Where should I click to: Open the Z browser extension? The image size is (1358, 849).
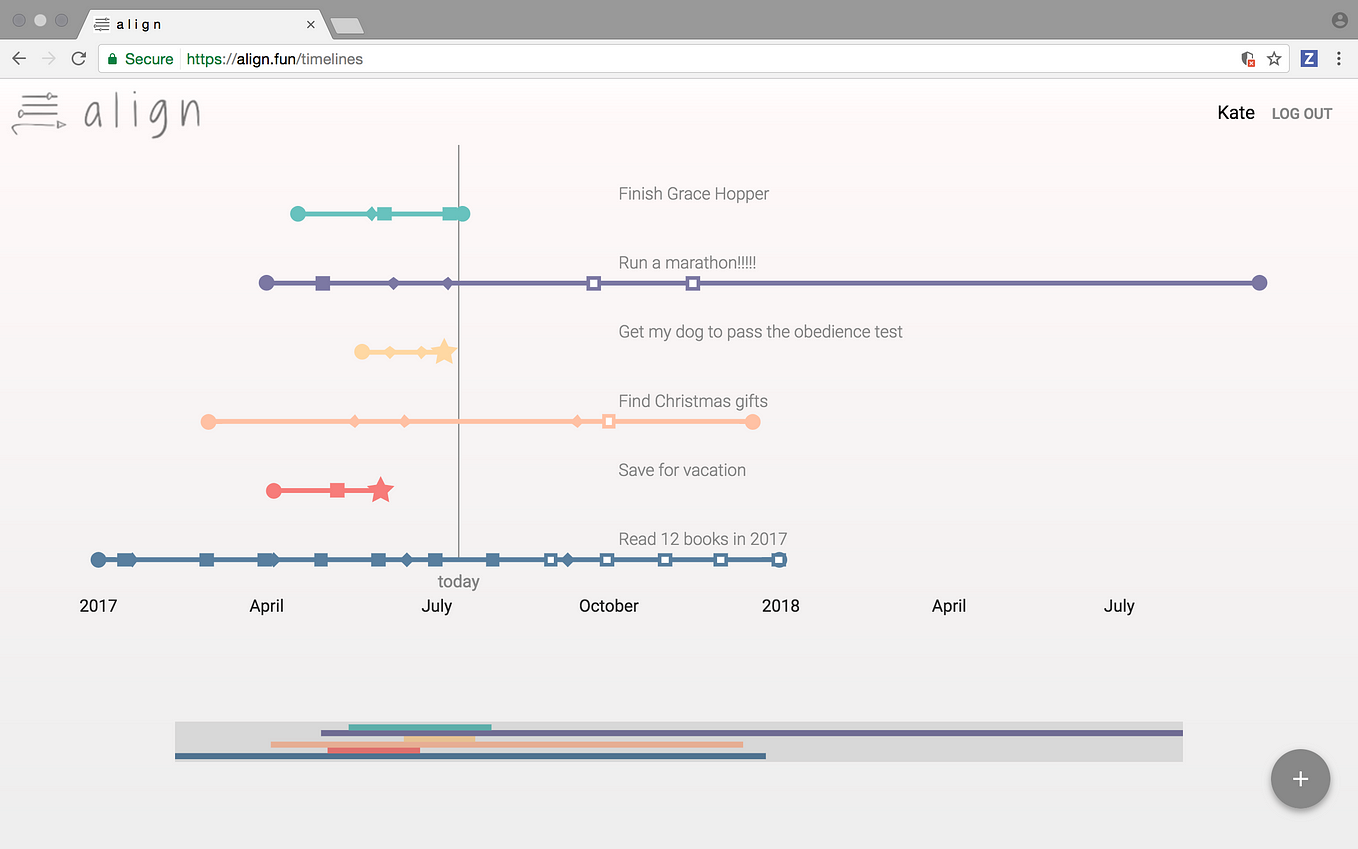[x=1309, y=58]
